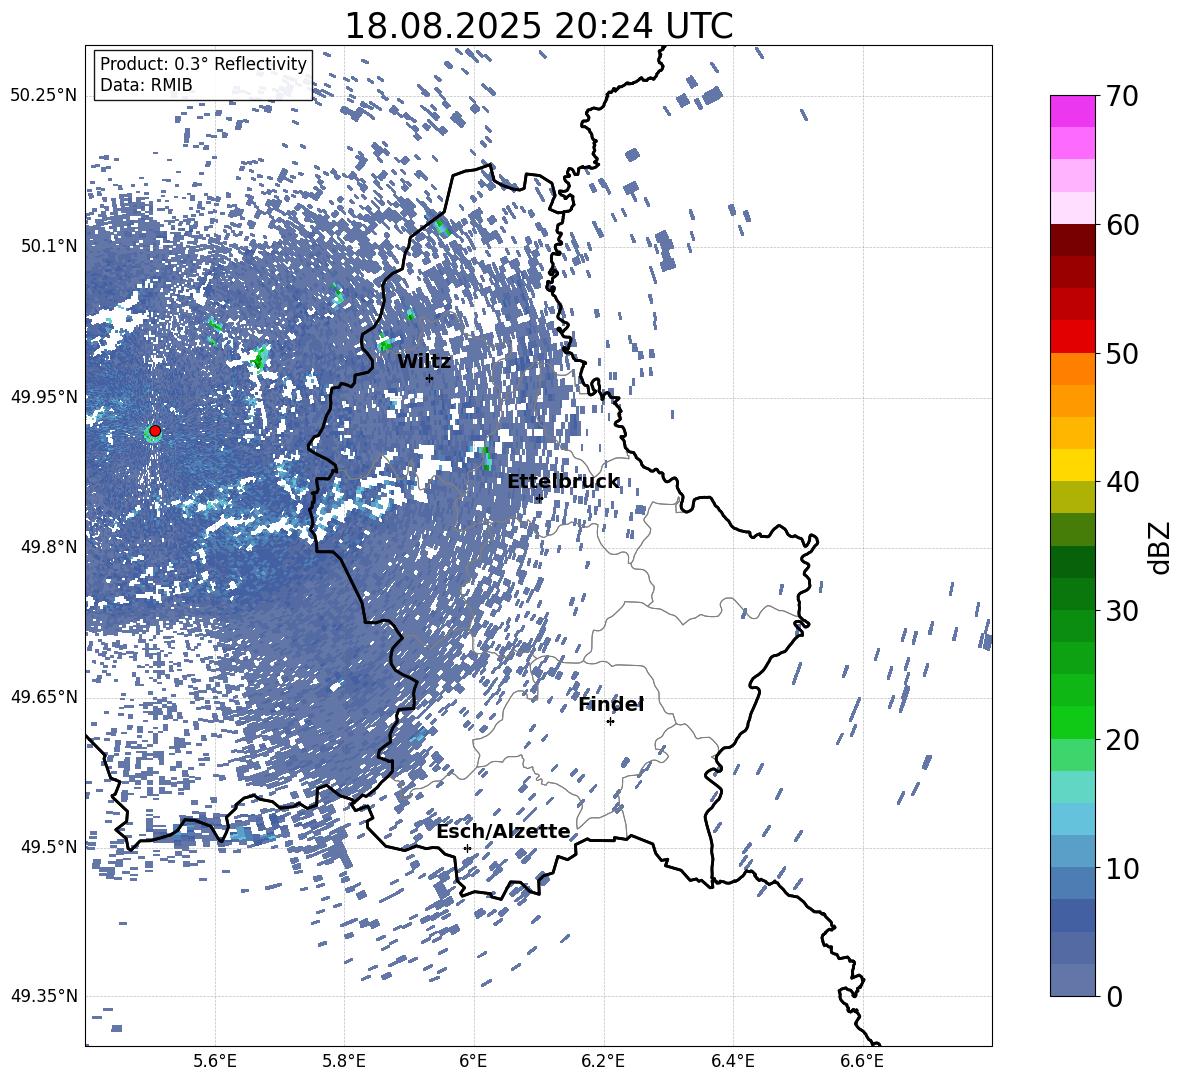This screenshot has height=1081, width=1184.
Task: Click the bright red colorbar segment above 50
Action: [x=1072, y=337]
